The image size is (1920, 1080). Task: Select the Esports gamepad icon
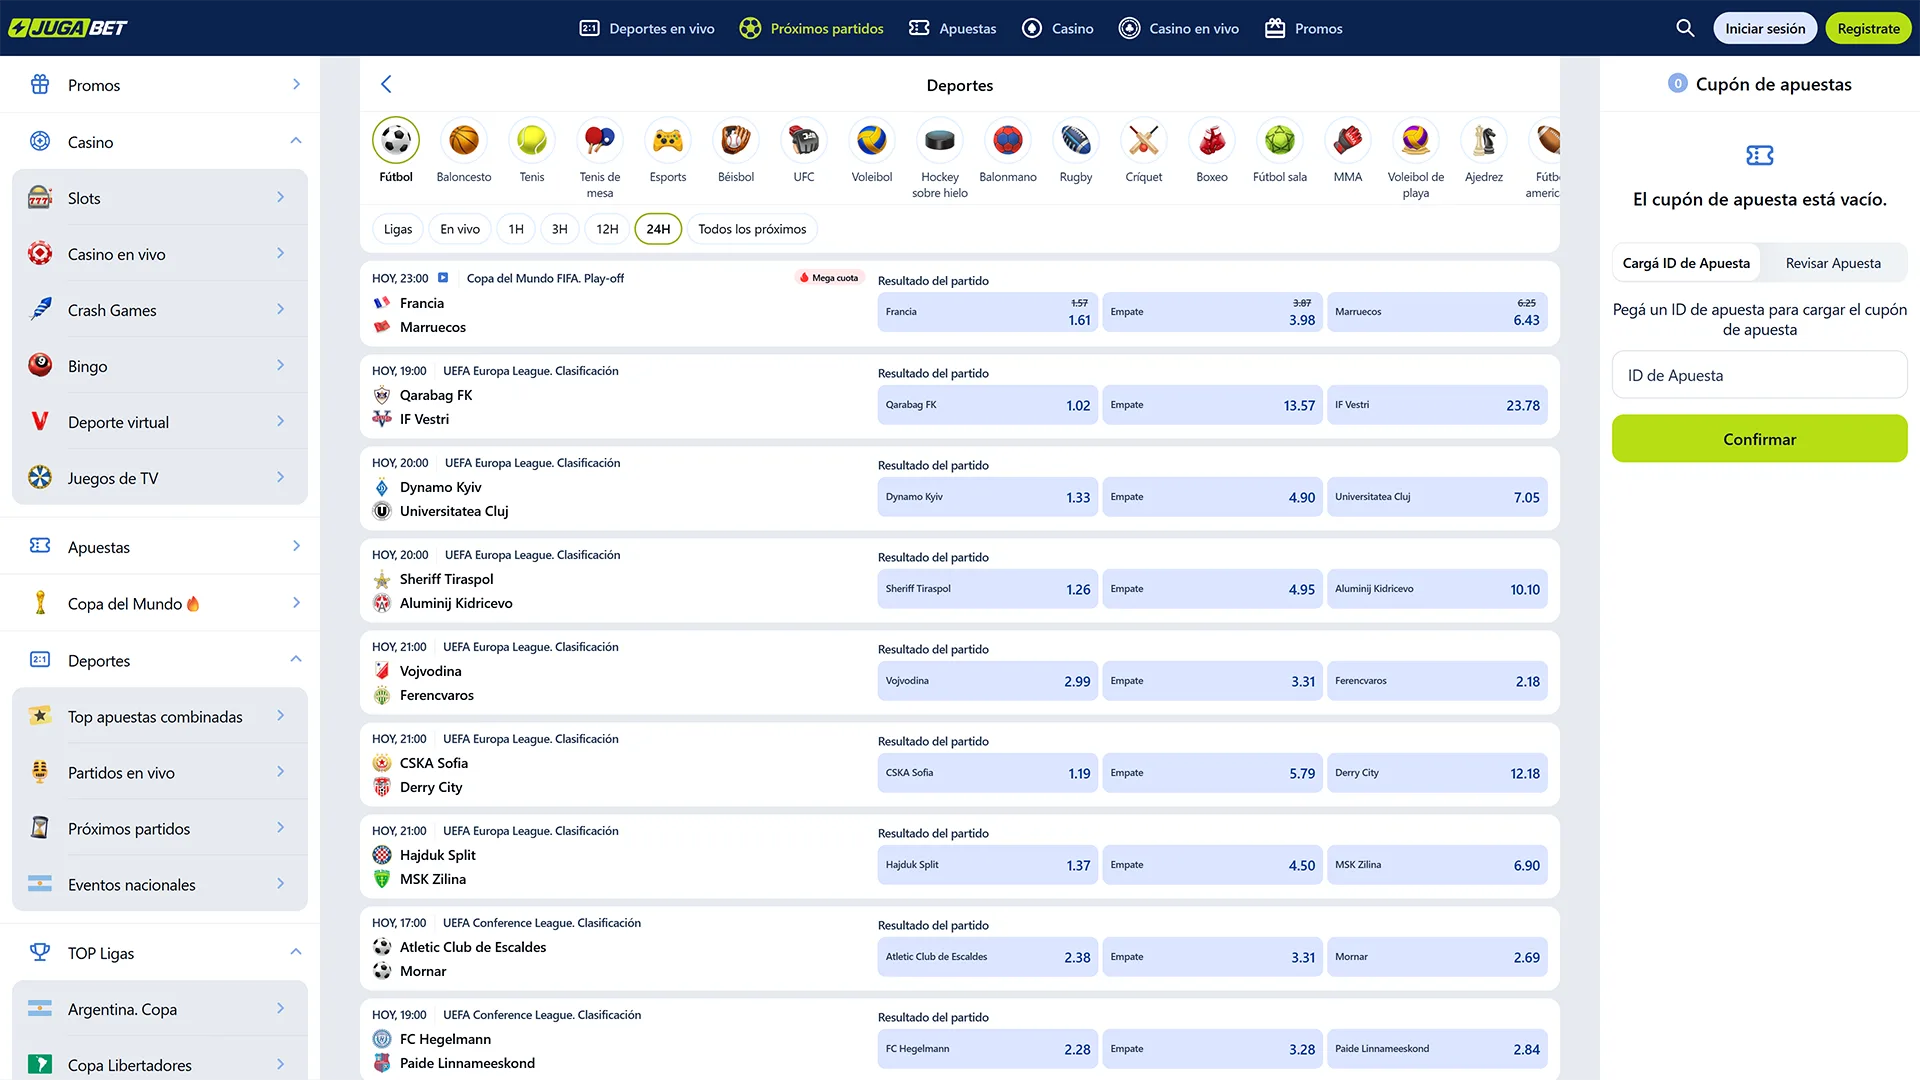click(x=668, y=141)
